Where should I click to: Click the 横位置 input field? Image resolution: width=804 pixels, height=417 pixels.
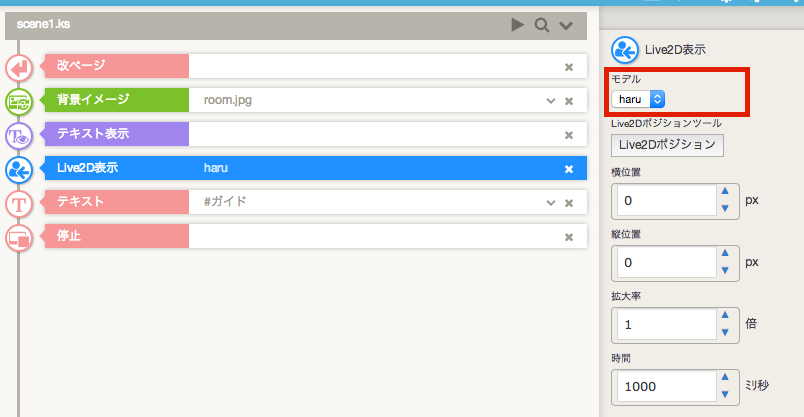coord(663,200)
